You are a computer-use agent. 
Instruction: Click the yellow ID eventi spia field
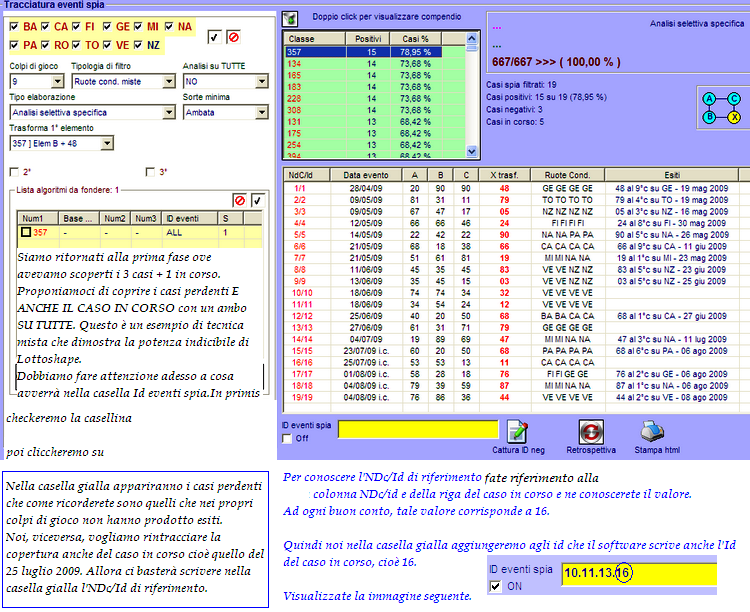418,429
